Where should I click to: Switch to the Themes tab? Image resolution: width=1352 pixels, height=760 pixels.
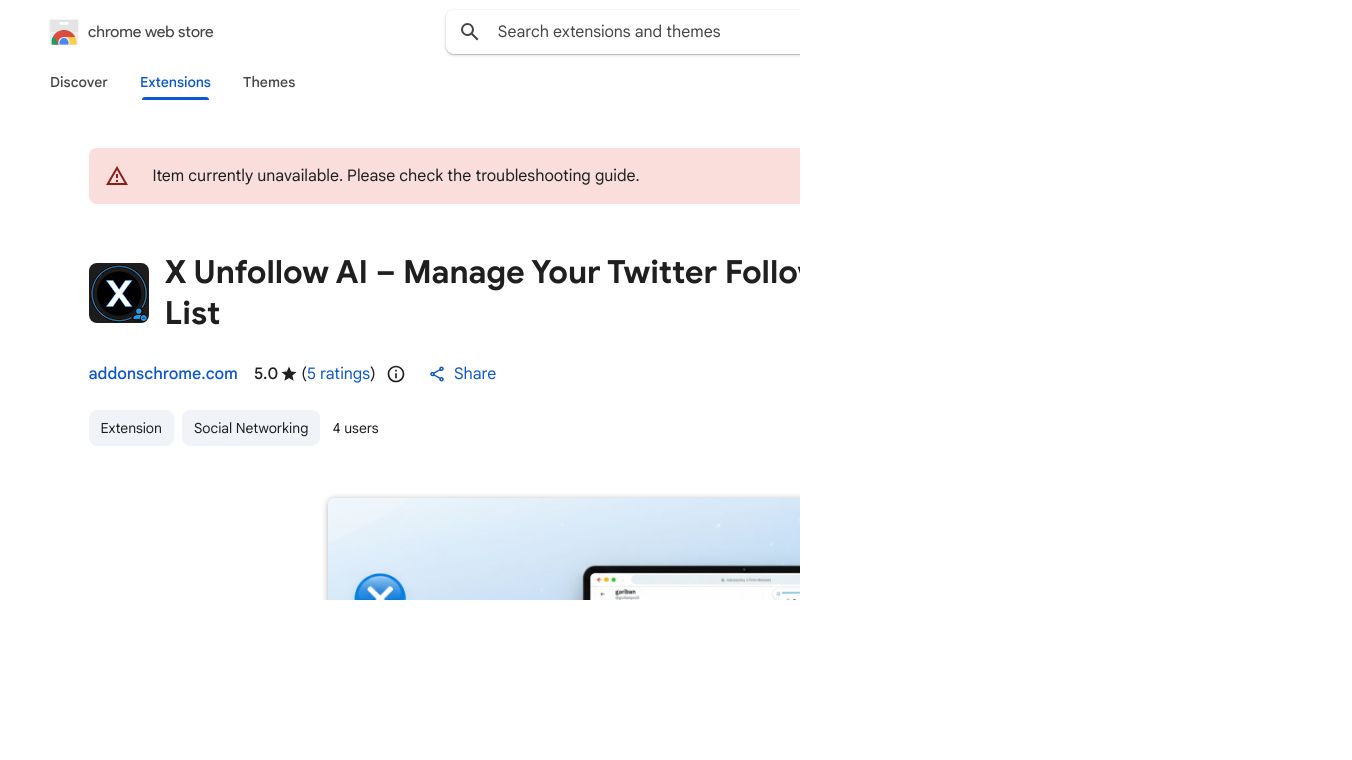point(269,82)
